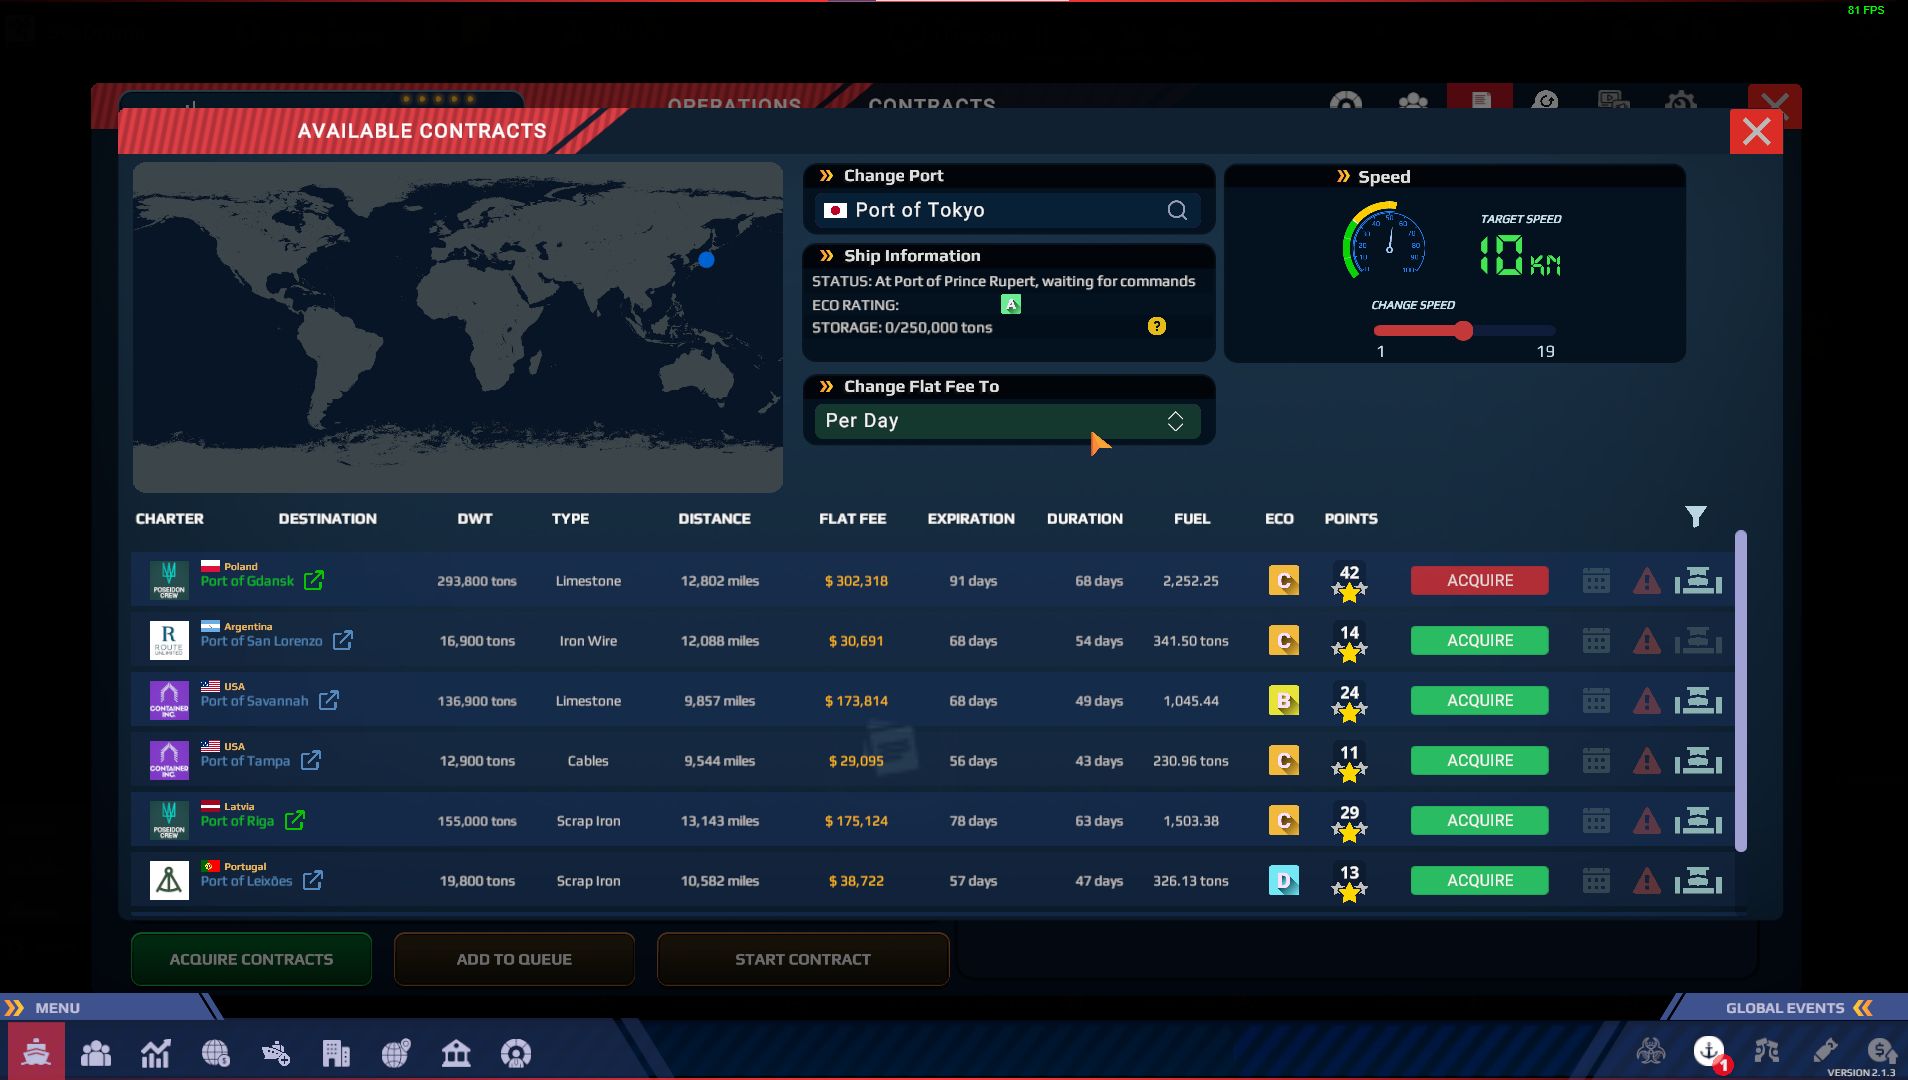Sort contracts by the DISTANCE column header

(x=714, y=519)
